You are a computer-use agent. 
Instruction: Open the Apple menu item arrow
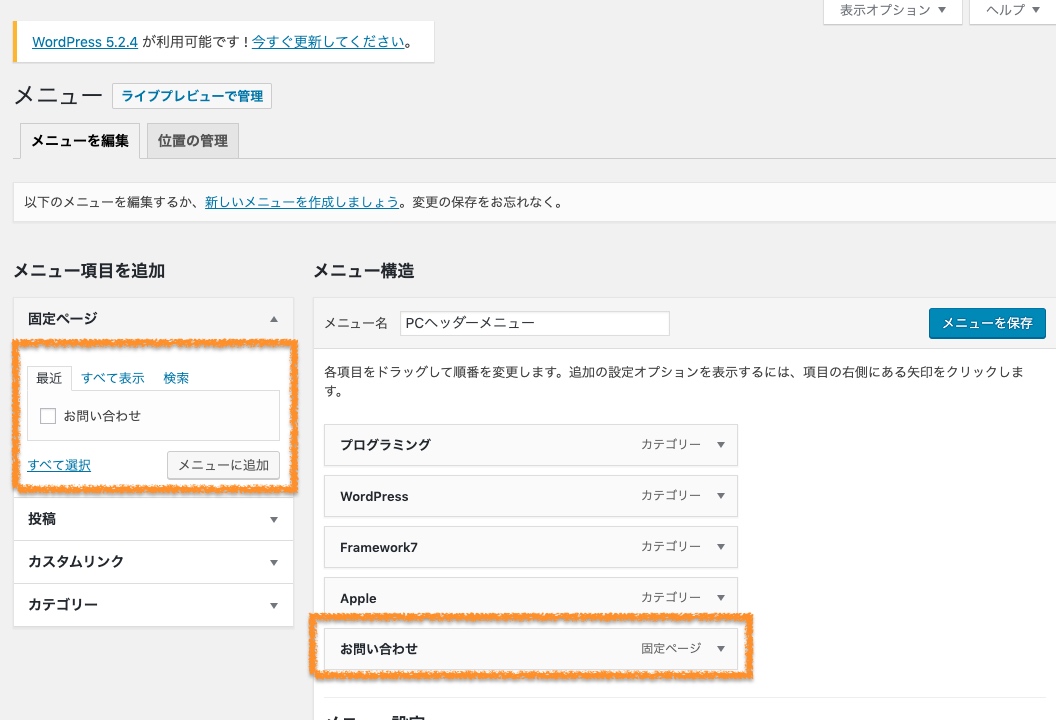point(720,598)
